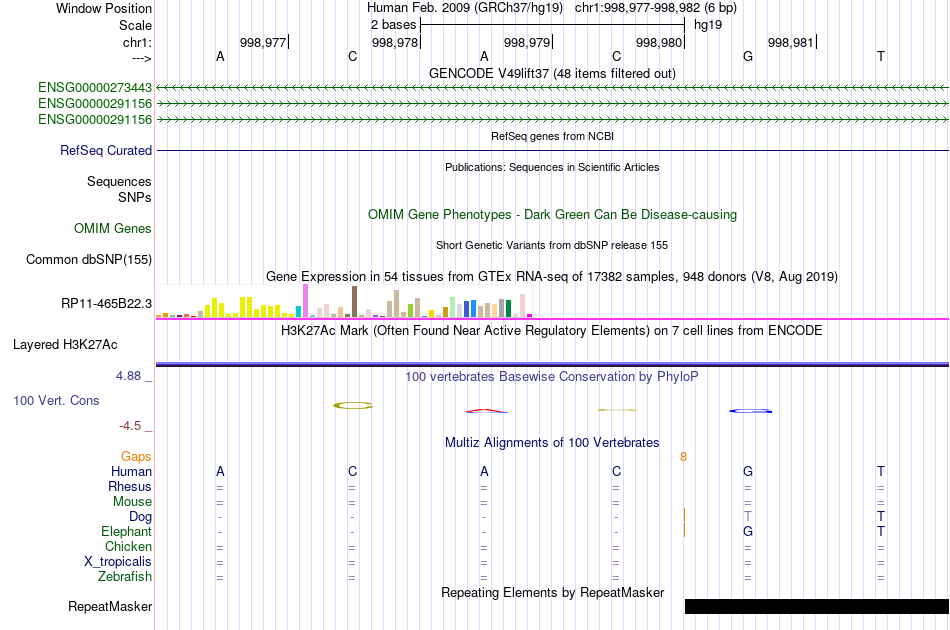This screenshot has width=950, height=630.
Task: Click the X_tropicalis species label
Action: pyautogui.click(x=118, y=562)
